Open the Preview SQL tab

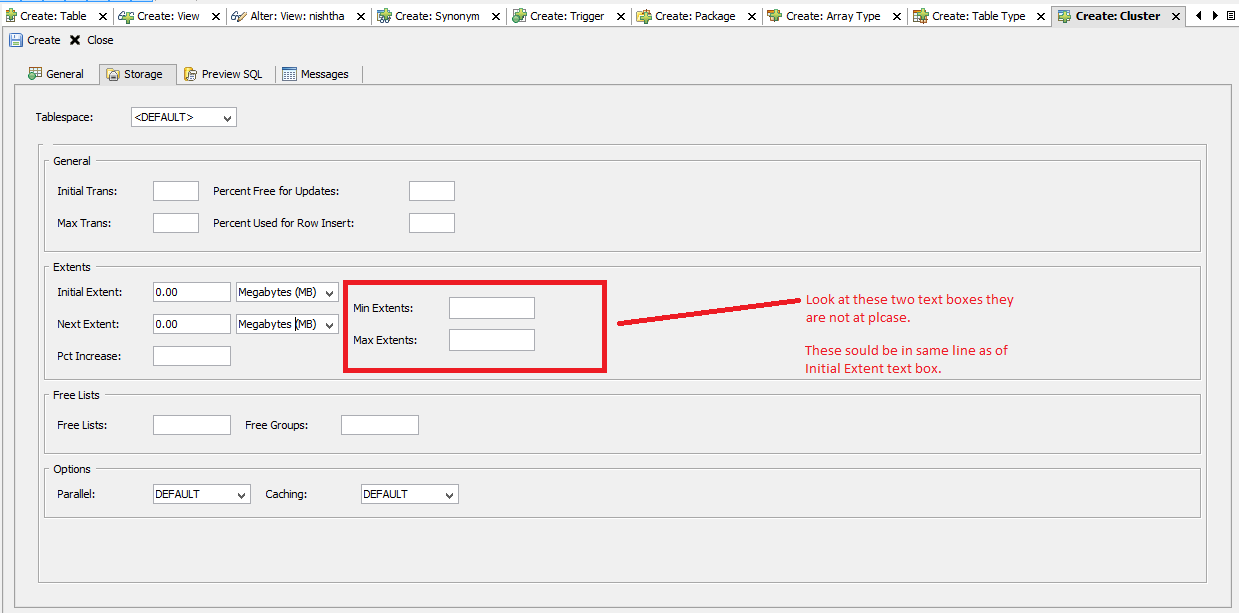click(225, 74)
